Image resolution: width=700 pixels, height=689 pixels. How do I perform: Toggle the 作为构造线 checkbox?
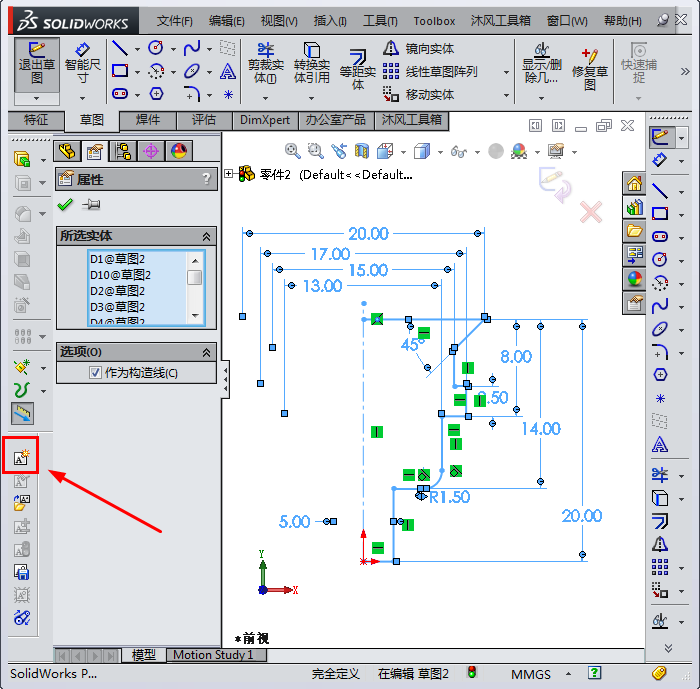[96, 373]
